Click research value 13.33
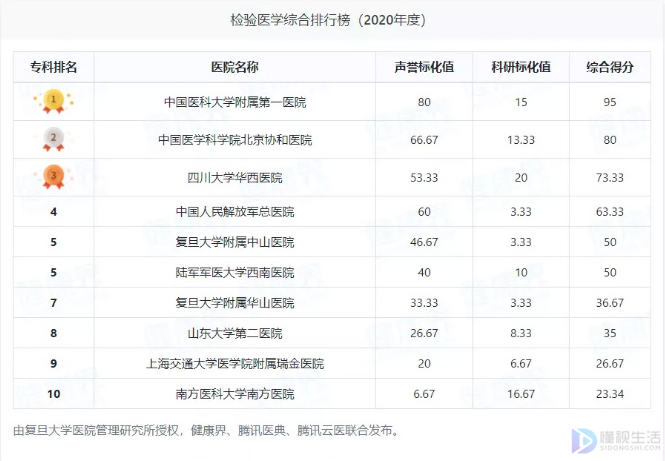The height and width of the screenshot is (461, 665). pyautogui.click(x=521, y=140)
